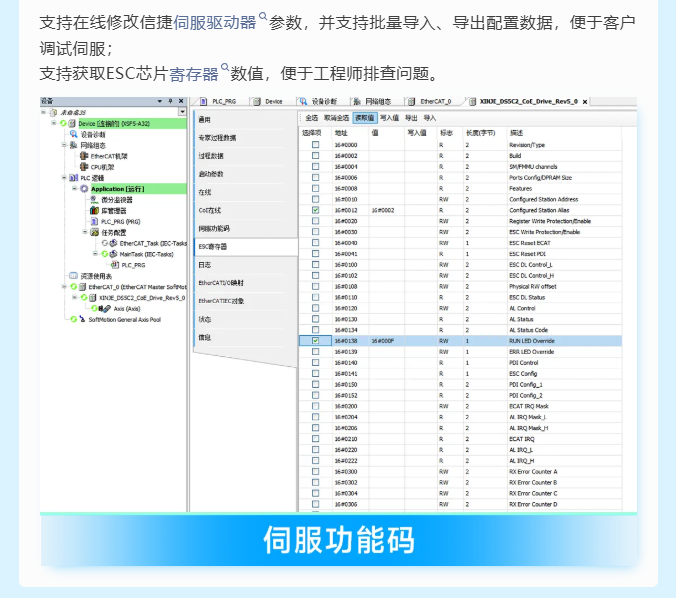The image size is (676, 598).
Task: Click the 任务配置 task configuration icon
Action: [x=95, y=232]
